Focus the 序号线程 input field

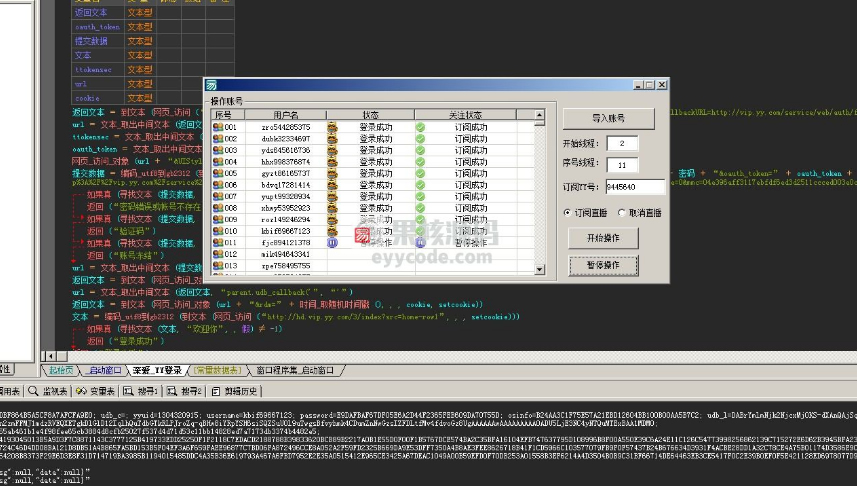(622, 165)
